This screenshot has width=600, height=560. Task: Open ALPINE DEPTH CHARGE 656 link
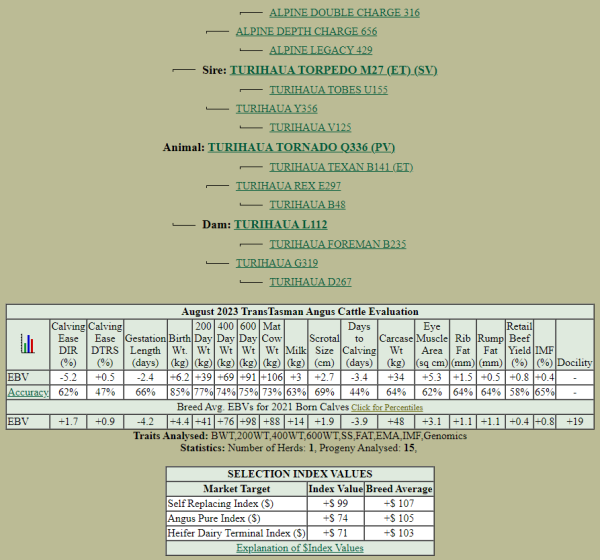pyautogui.click(x=307, y=31)
